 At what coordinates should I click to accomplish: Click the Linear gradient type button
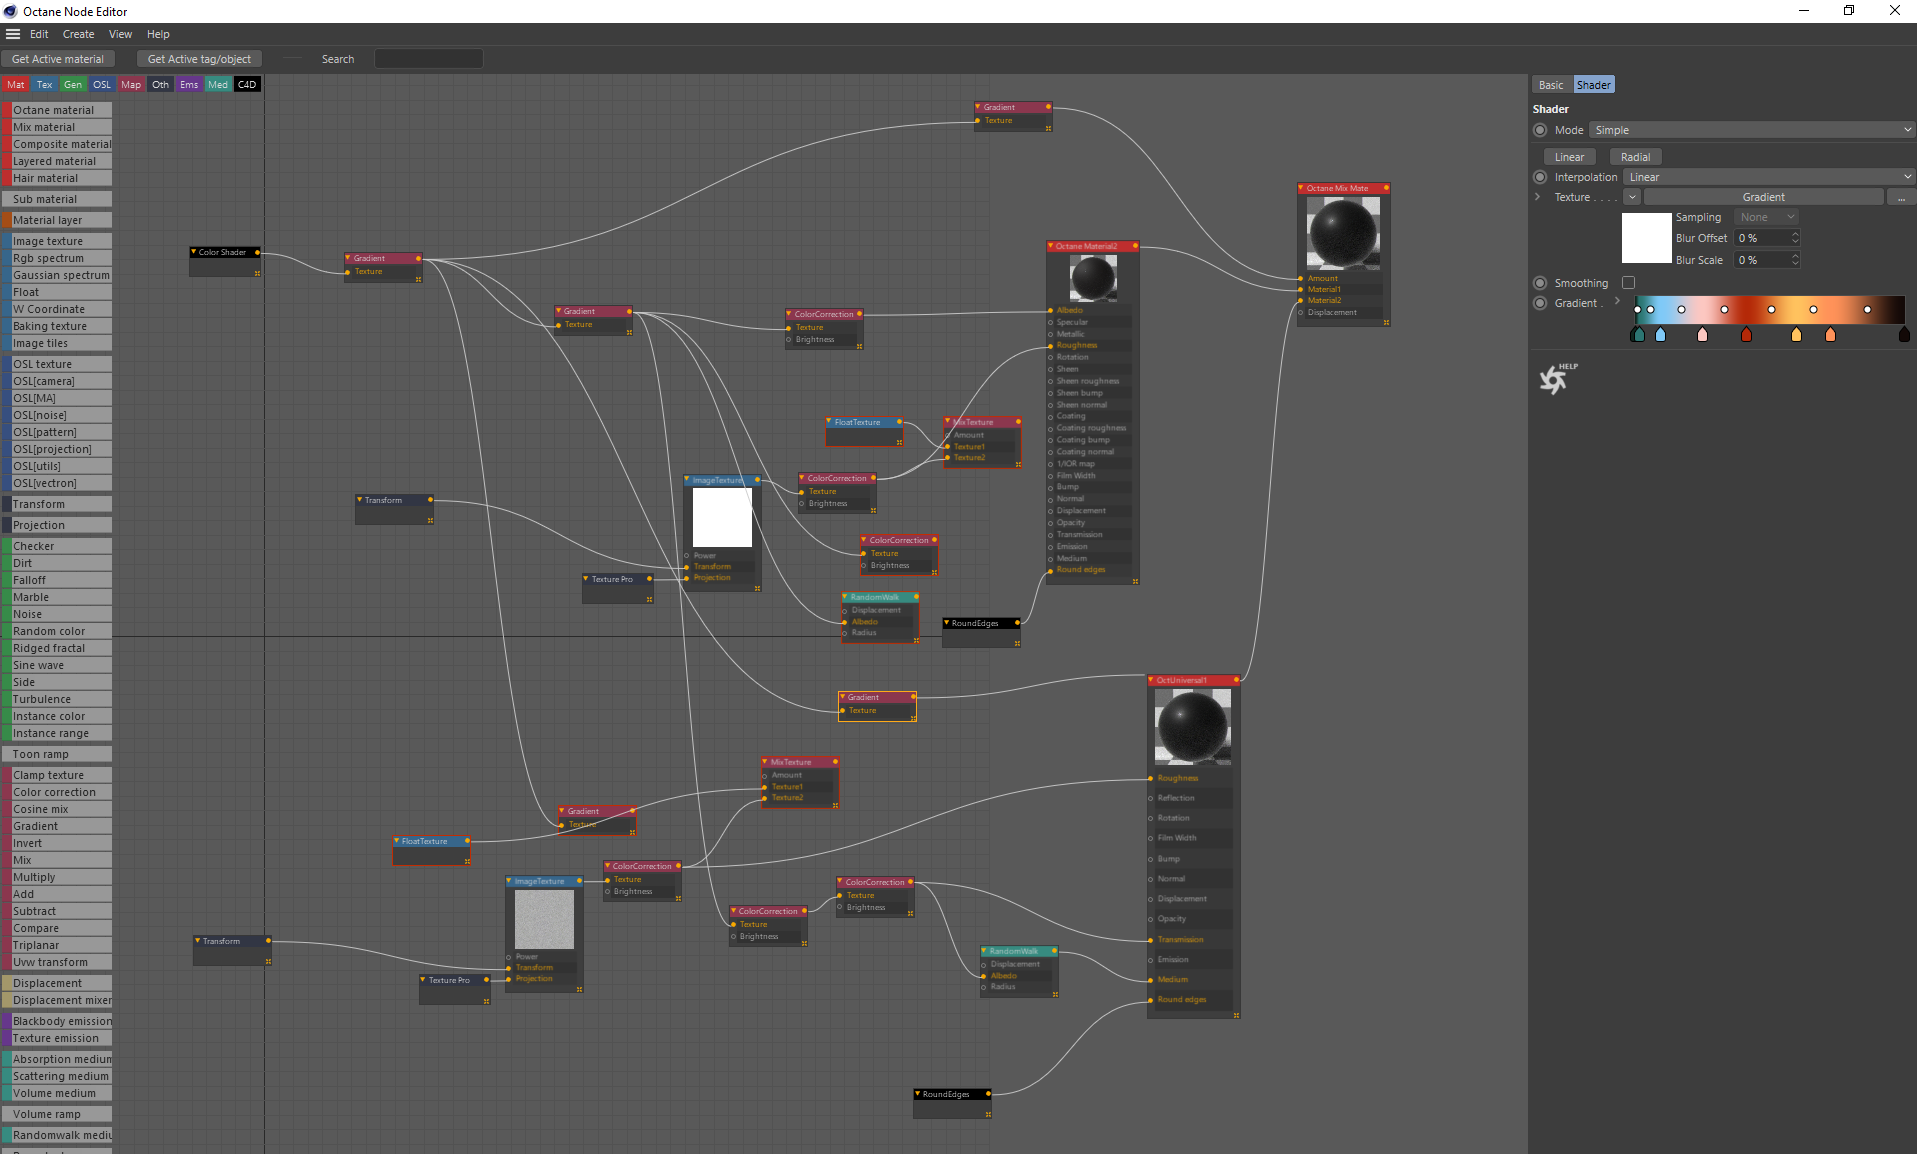click(x=1569, y=157)
